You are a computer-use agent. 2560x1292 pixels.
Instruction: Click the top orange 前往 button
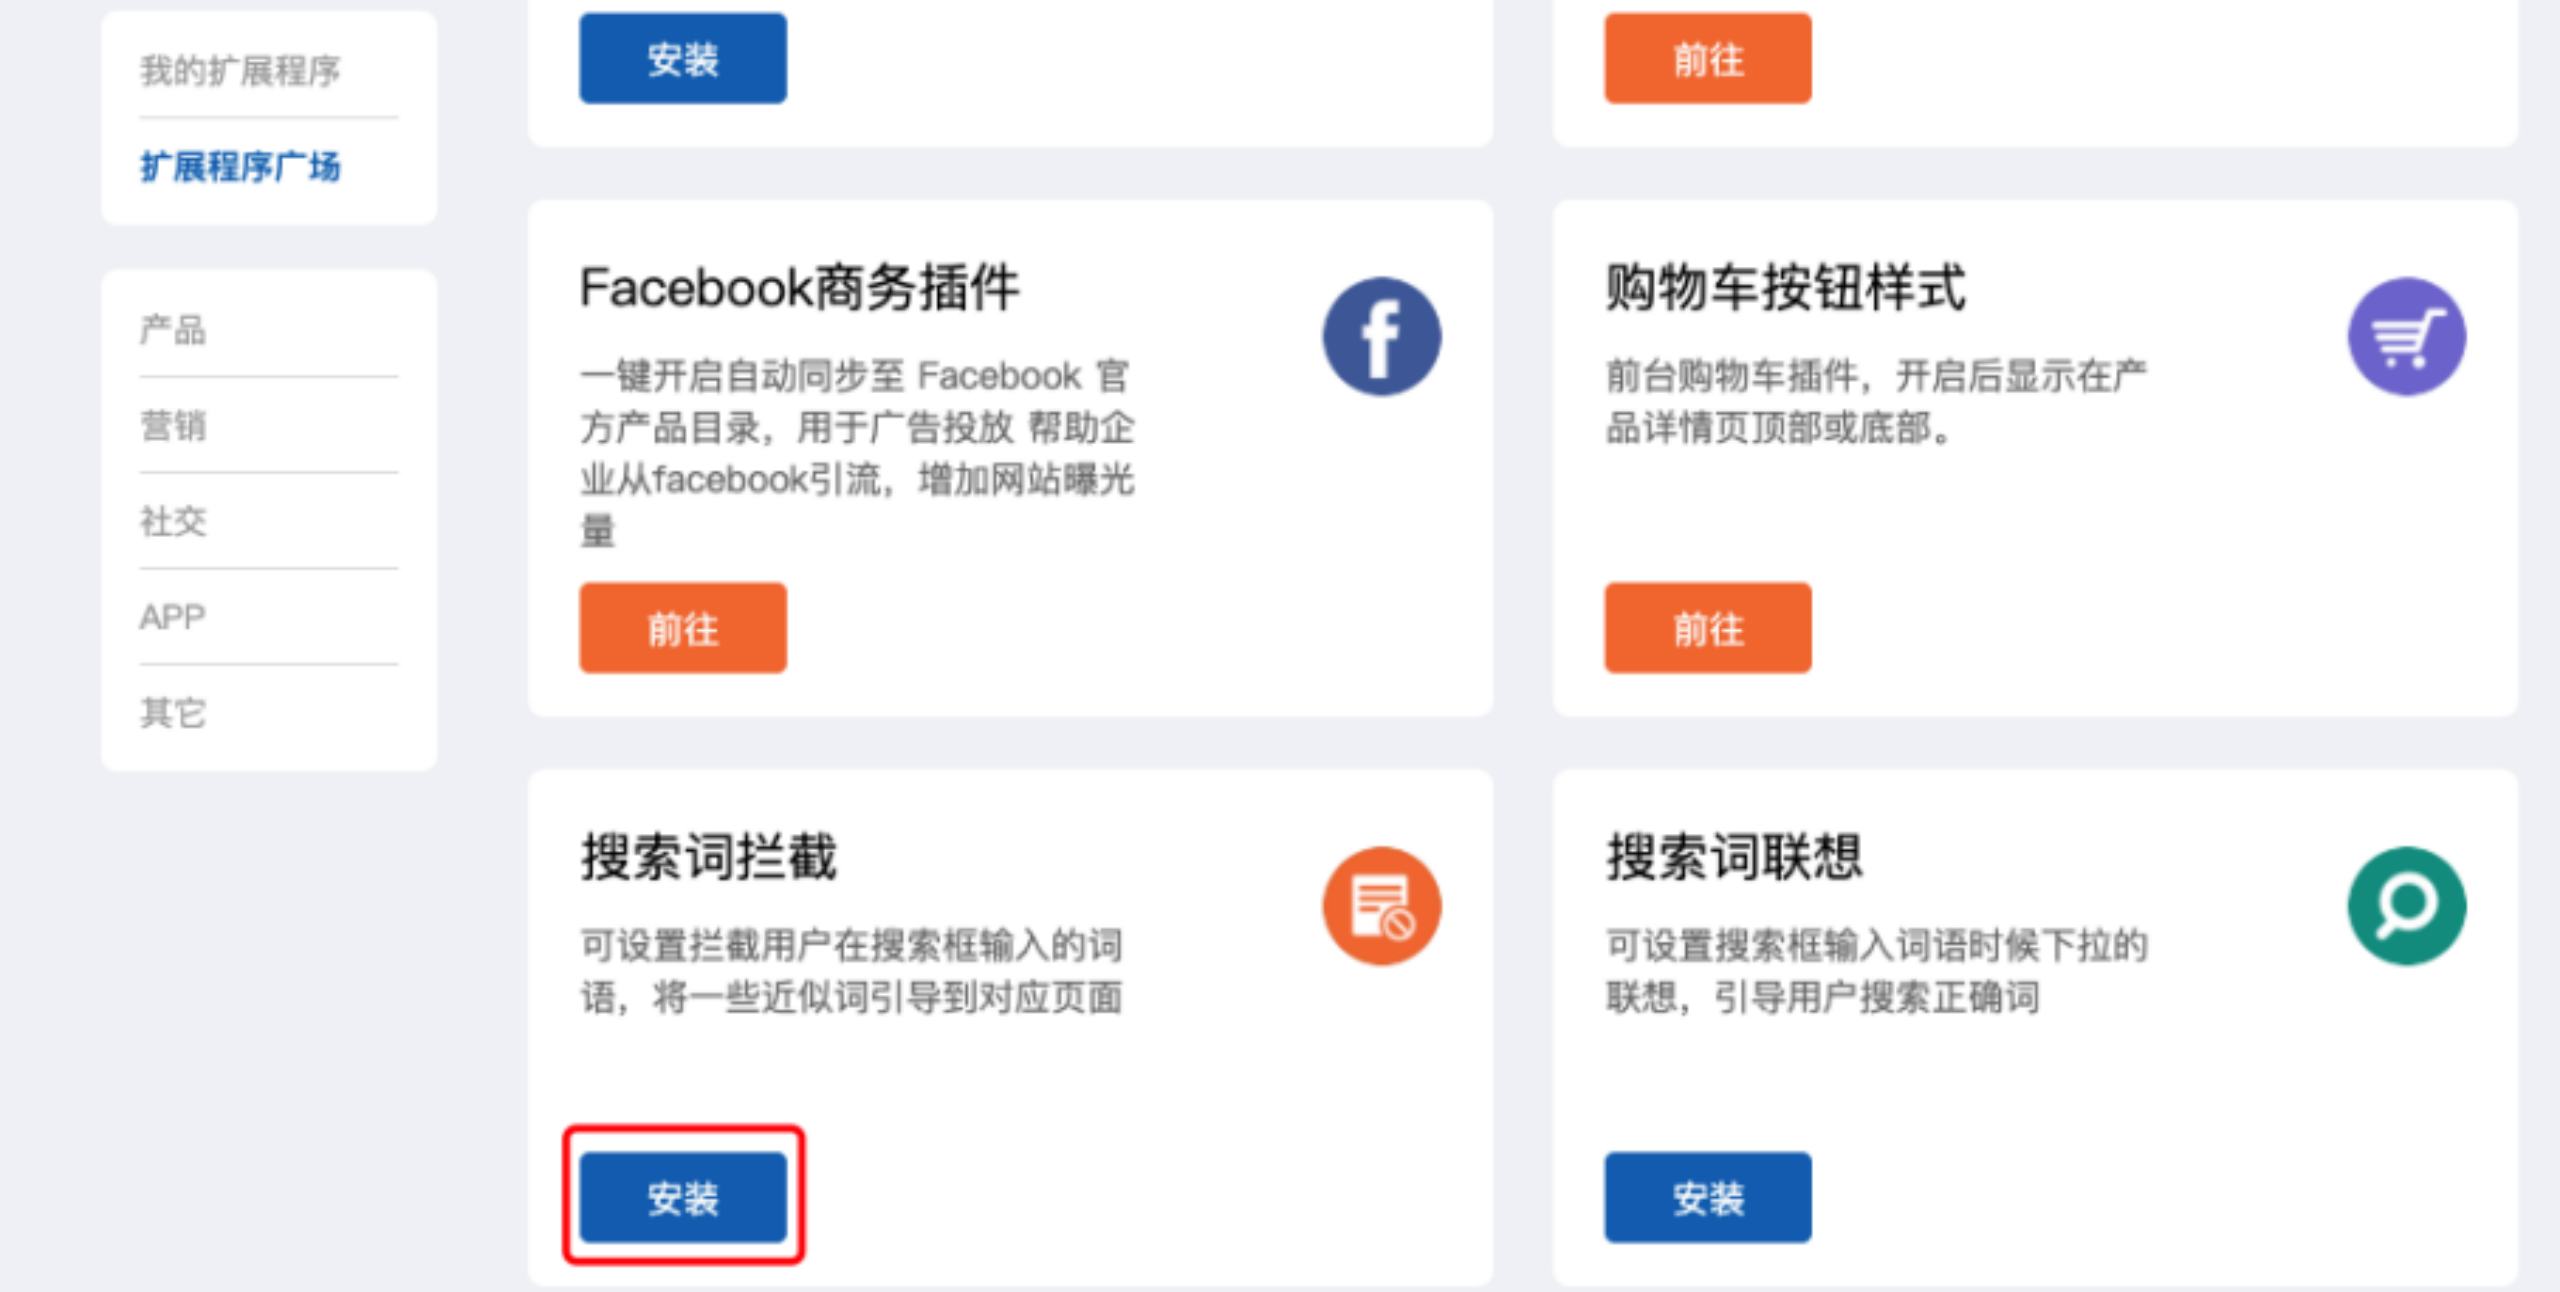1708,58
